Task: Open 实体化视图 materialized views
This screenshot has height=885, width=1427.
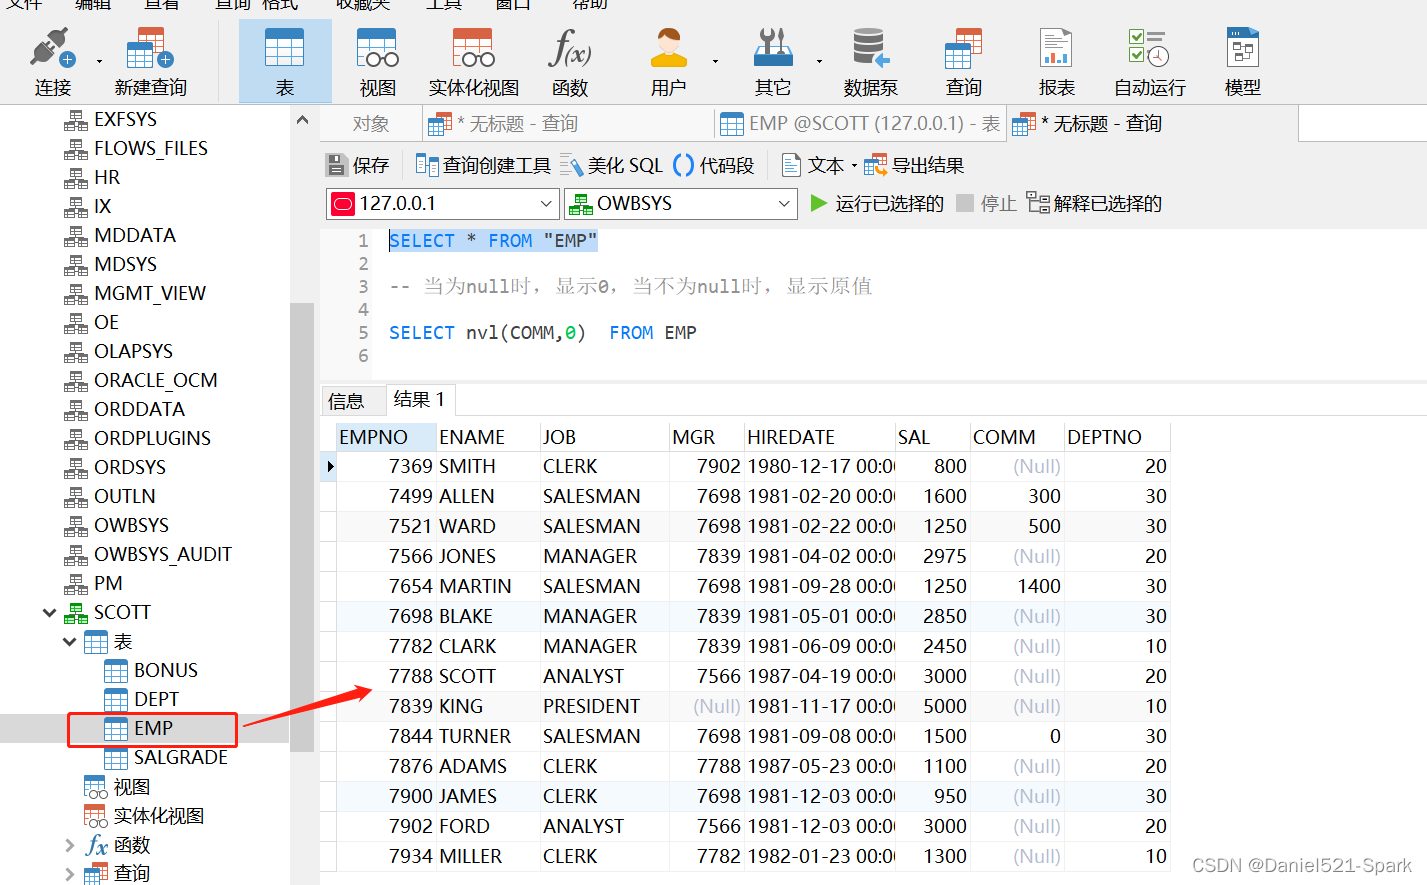Action: point(474,62)
